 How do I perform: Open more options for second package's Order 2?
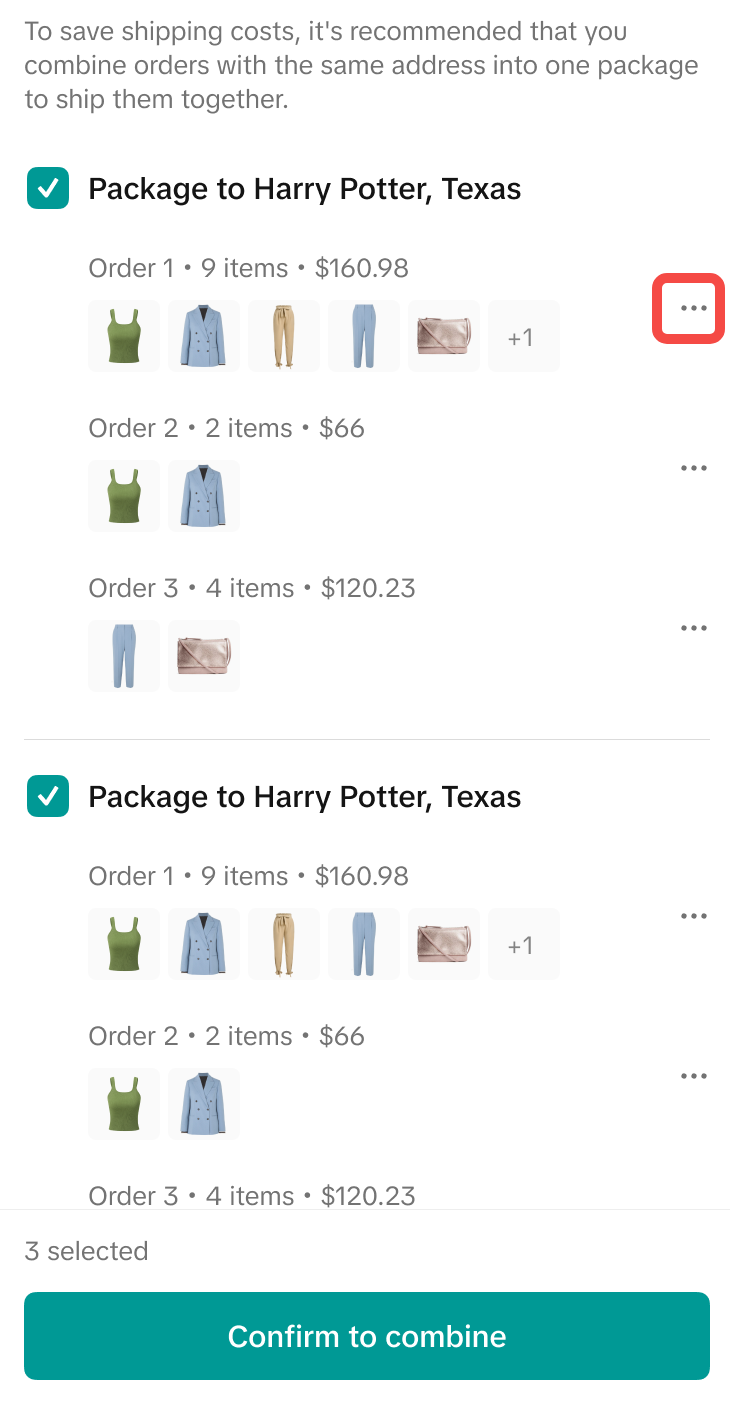click(693, 1076)
